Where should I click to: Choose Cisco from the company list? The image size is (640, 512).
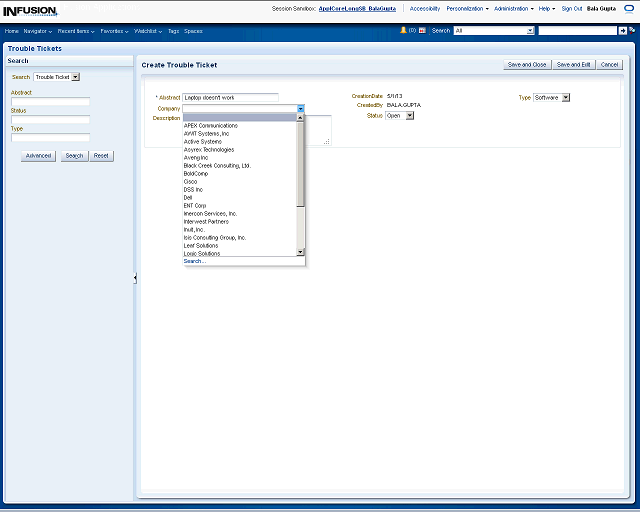(x=190, y=182)
